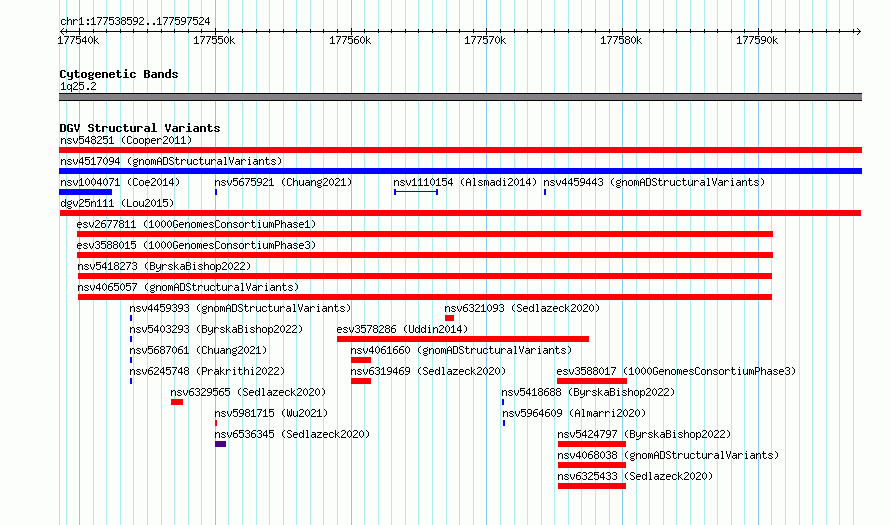Viewport: 890px width, 525px height.
Task: Open nsv5675921 (Chuang2021) variant label
Action: [283, 182]
